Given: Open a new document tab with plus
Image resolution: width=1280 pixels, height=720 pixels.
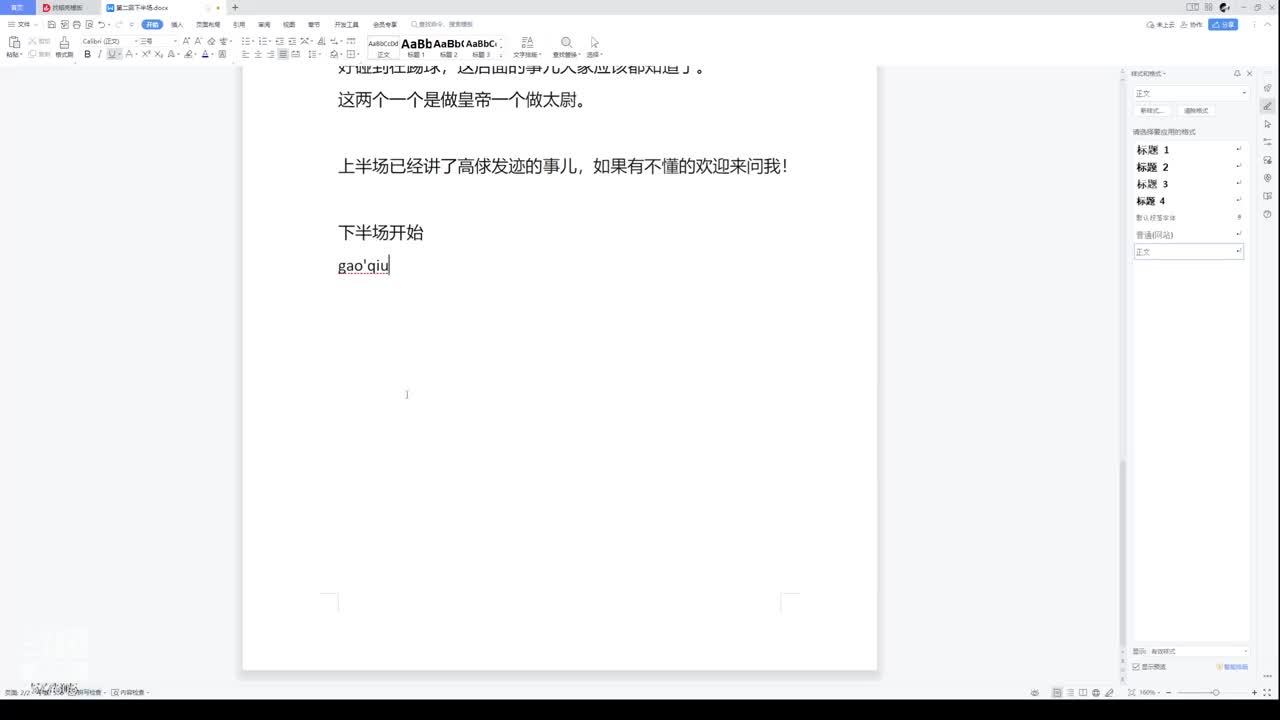Looking at the screenshot, I should click(235, 7).
